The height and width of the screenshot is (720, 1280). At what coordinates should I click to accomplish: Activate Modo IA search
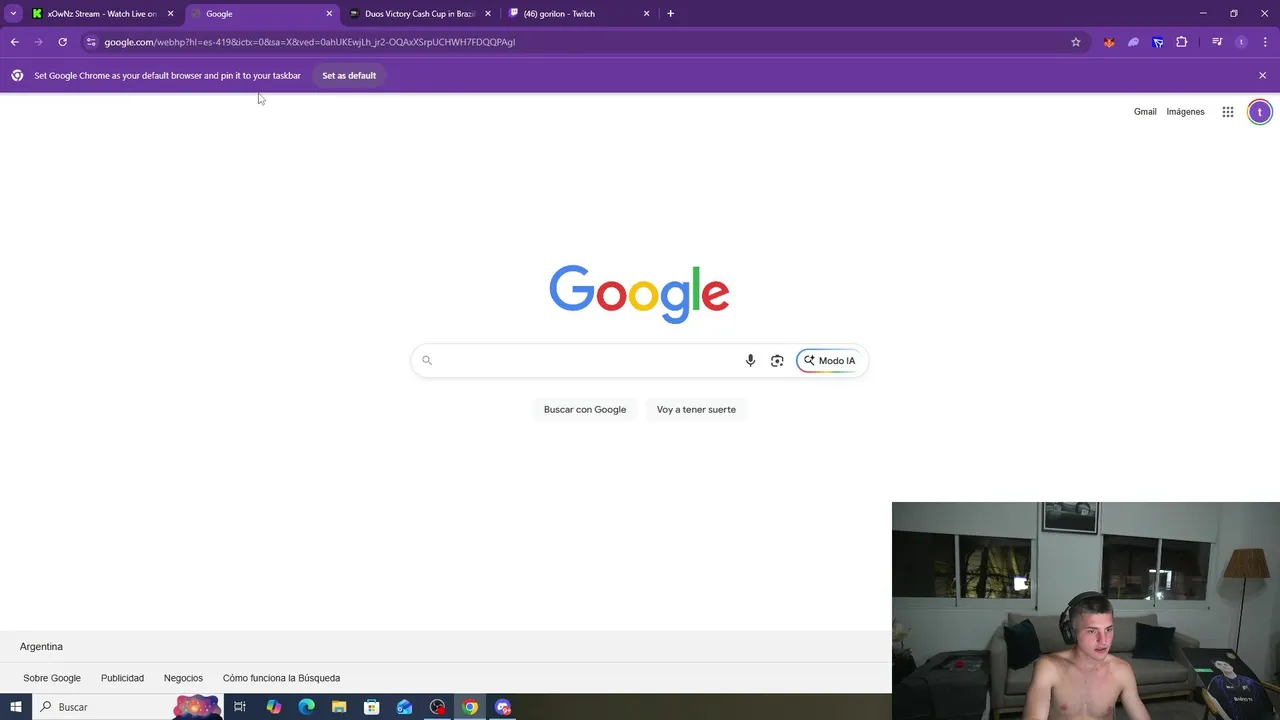click(x=829, y=361)
